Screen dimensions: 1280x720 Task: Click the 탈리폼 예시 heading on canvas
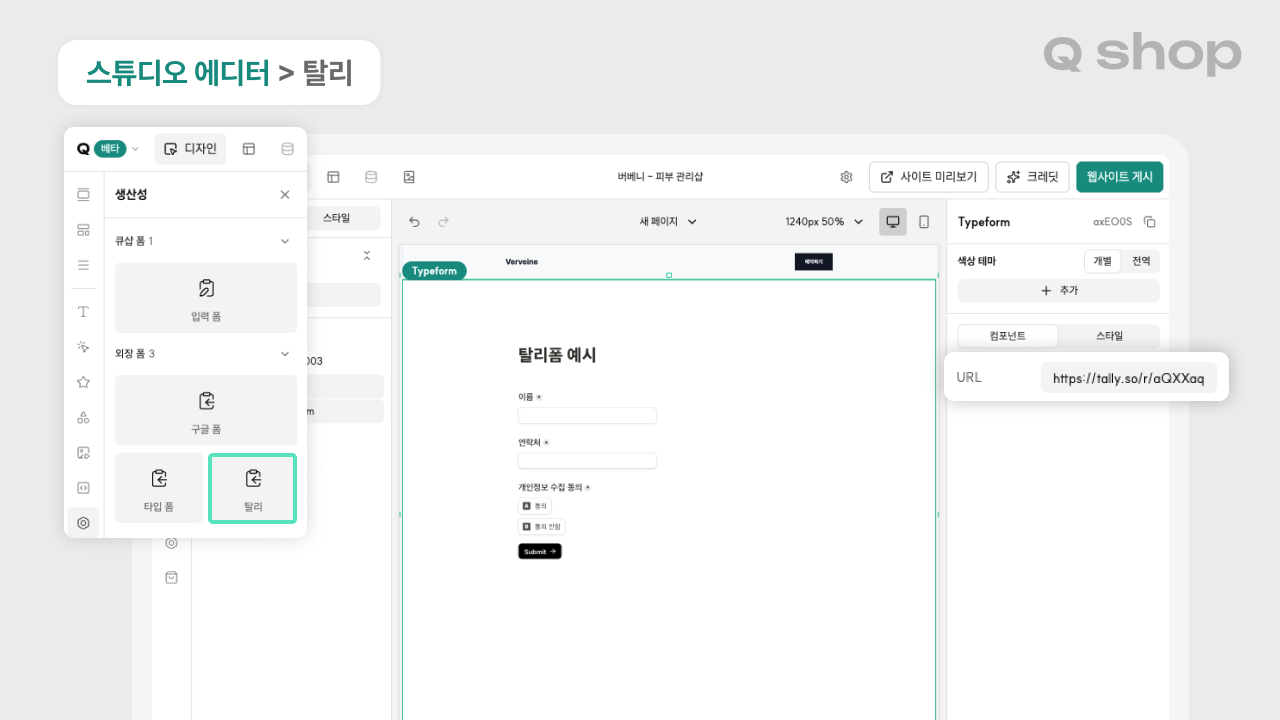(557, 355)
